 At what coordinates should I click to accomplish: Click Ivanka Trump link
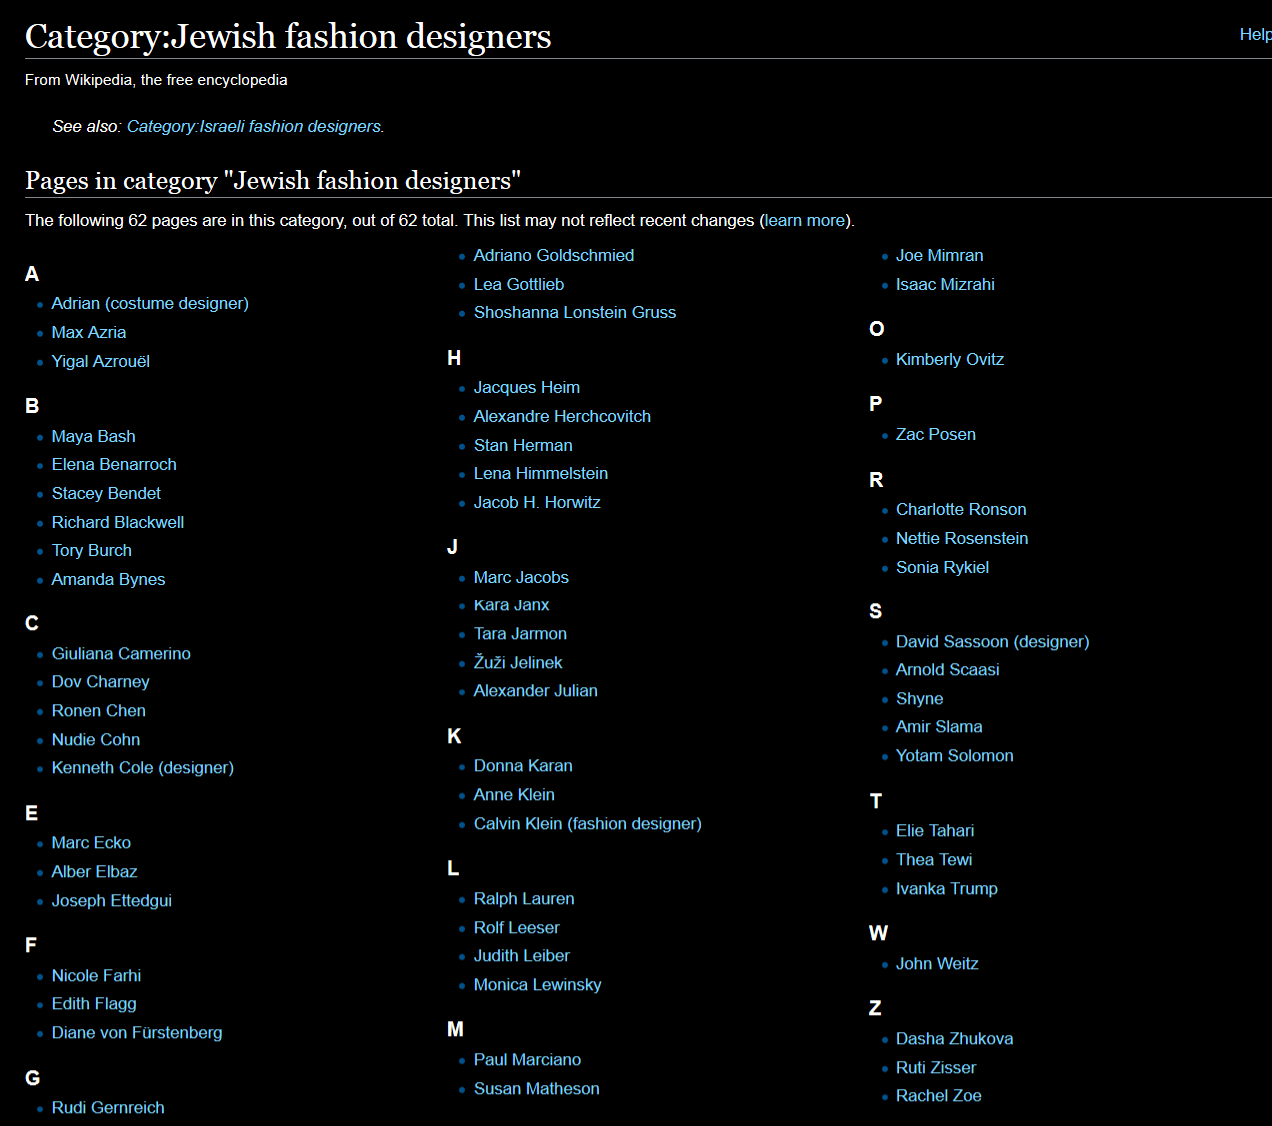947,888
